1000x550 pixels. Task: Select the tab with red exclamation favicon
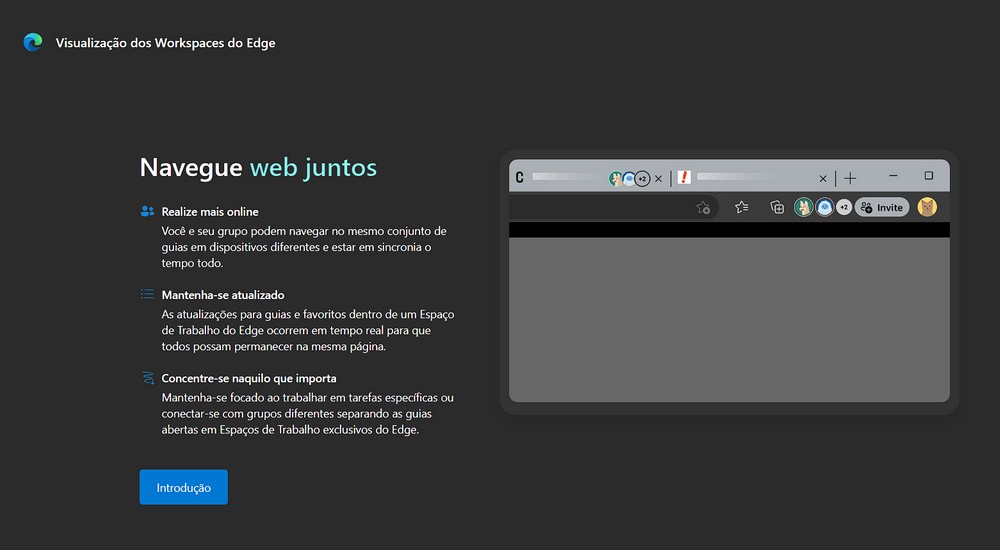[740, 178]
